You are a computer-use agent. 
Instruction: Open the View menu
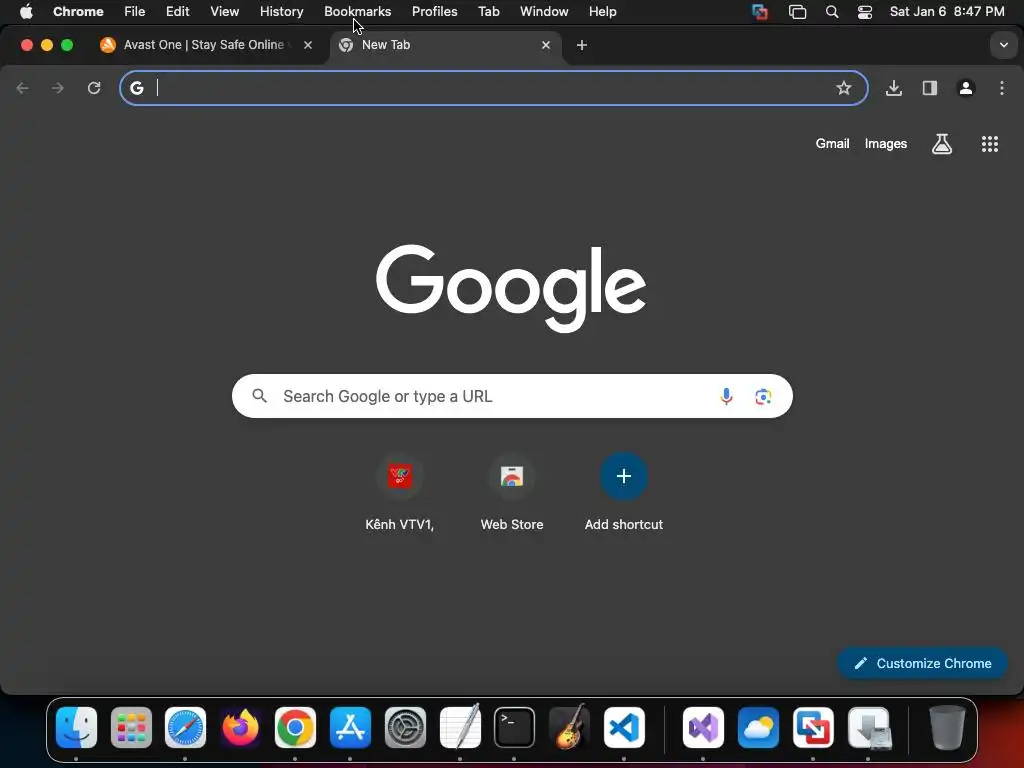pos(225,12)
